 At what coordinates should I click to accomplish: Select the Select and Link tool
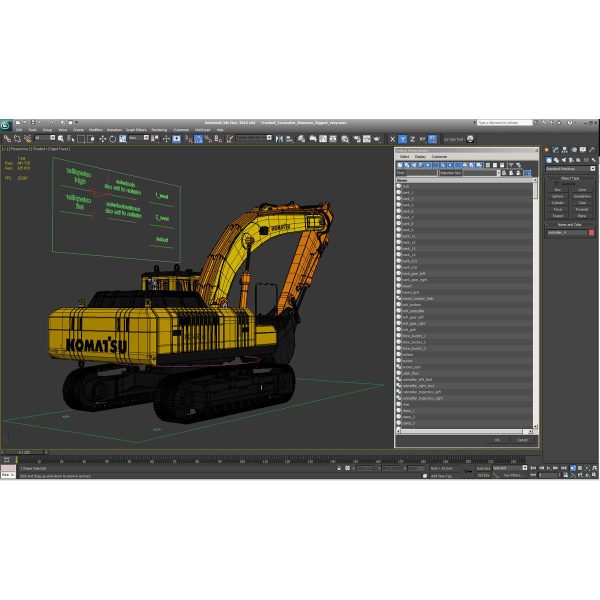7,139
